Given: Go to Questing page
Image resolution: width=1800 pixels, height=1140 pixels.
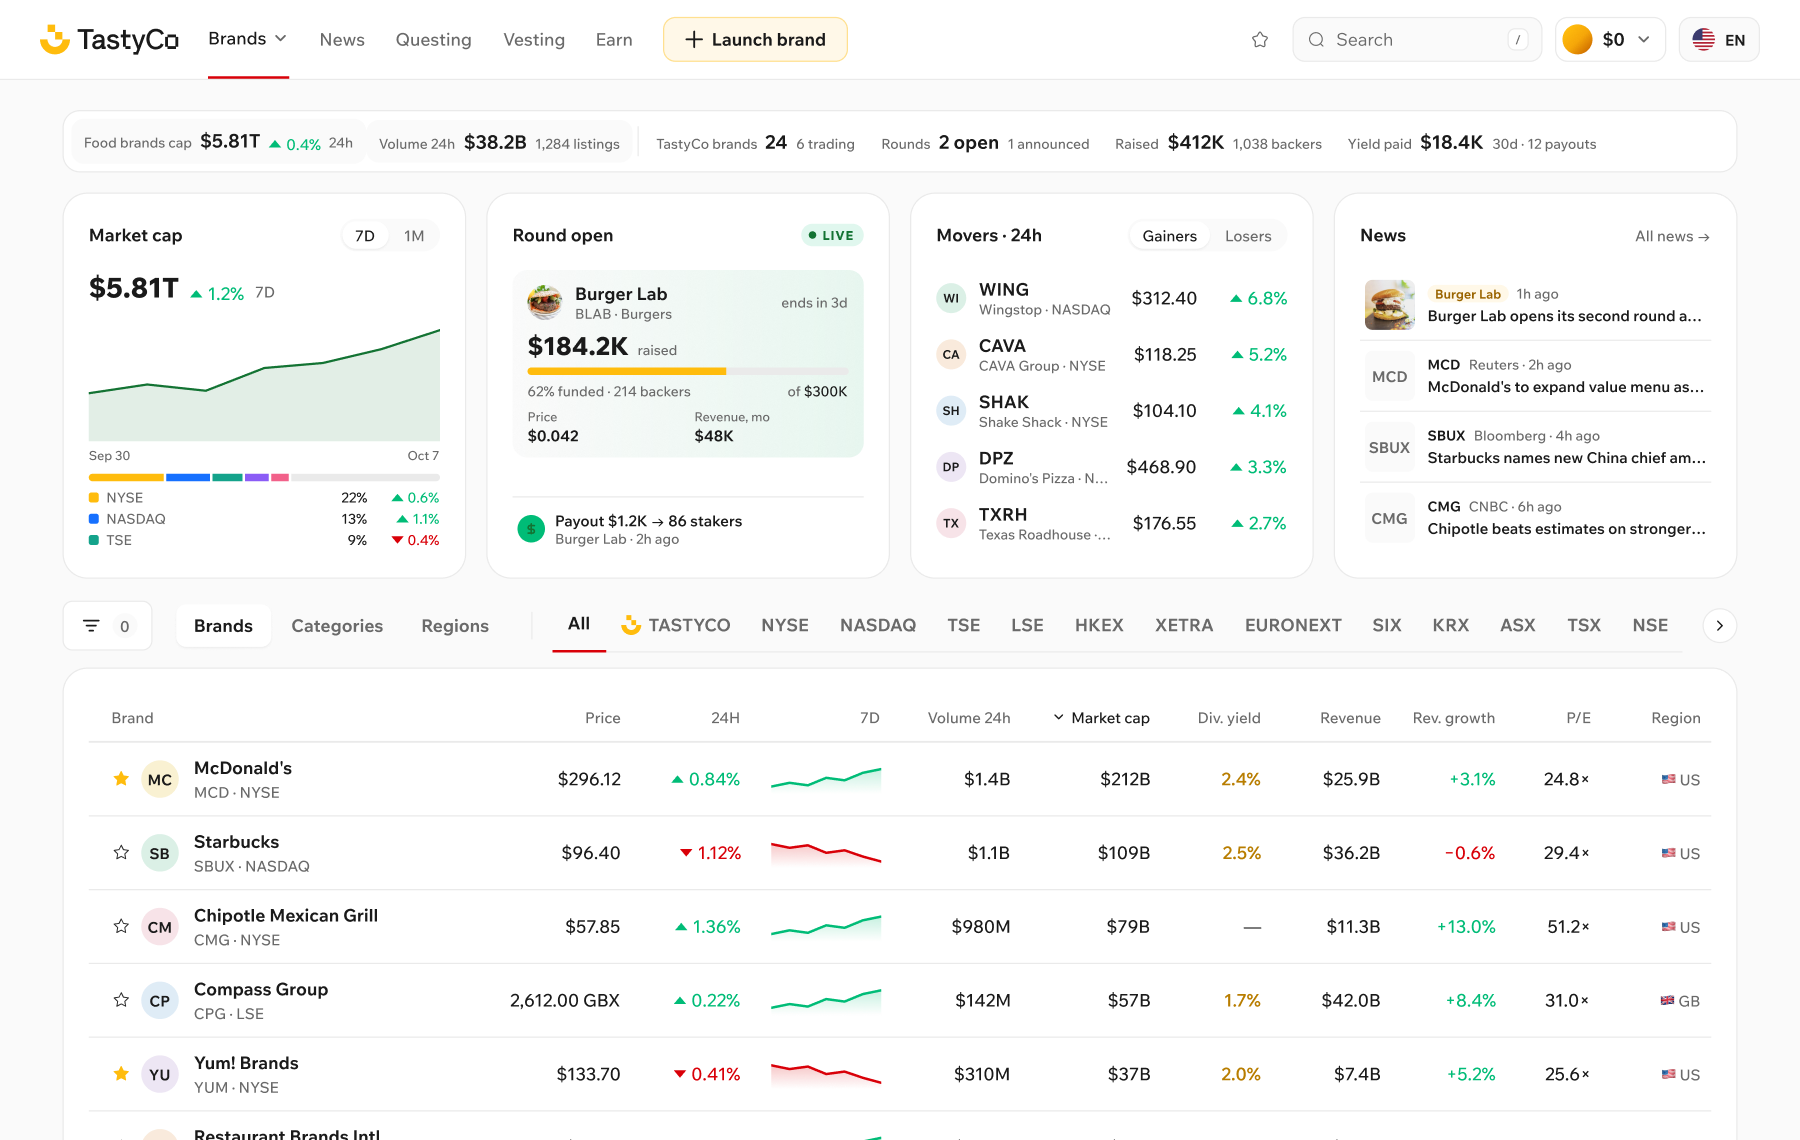Looking at the screenshot, I should point(433,40).
